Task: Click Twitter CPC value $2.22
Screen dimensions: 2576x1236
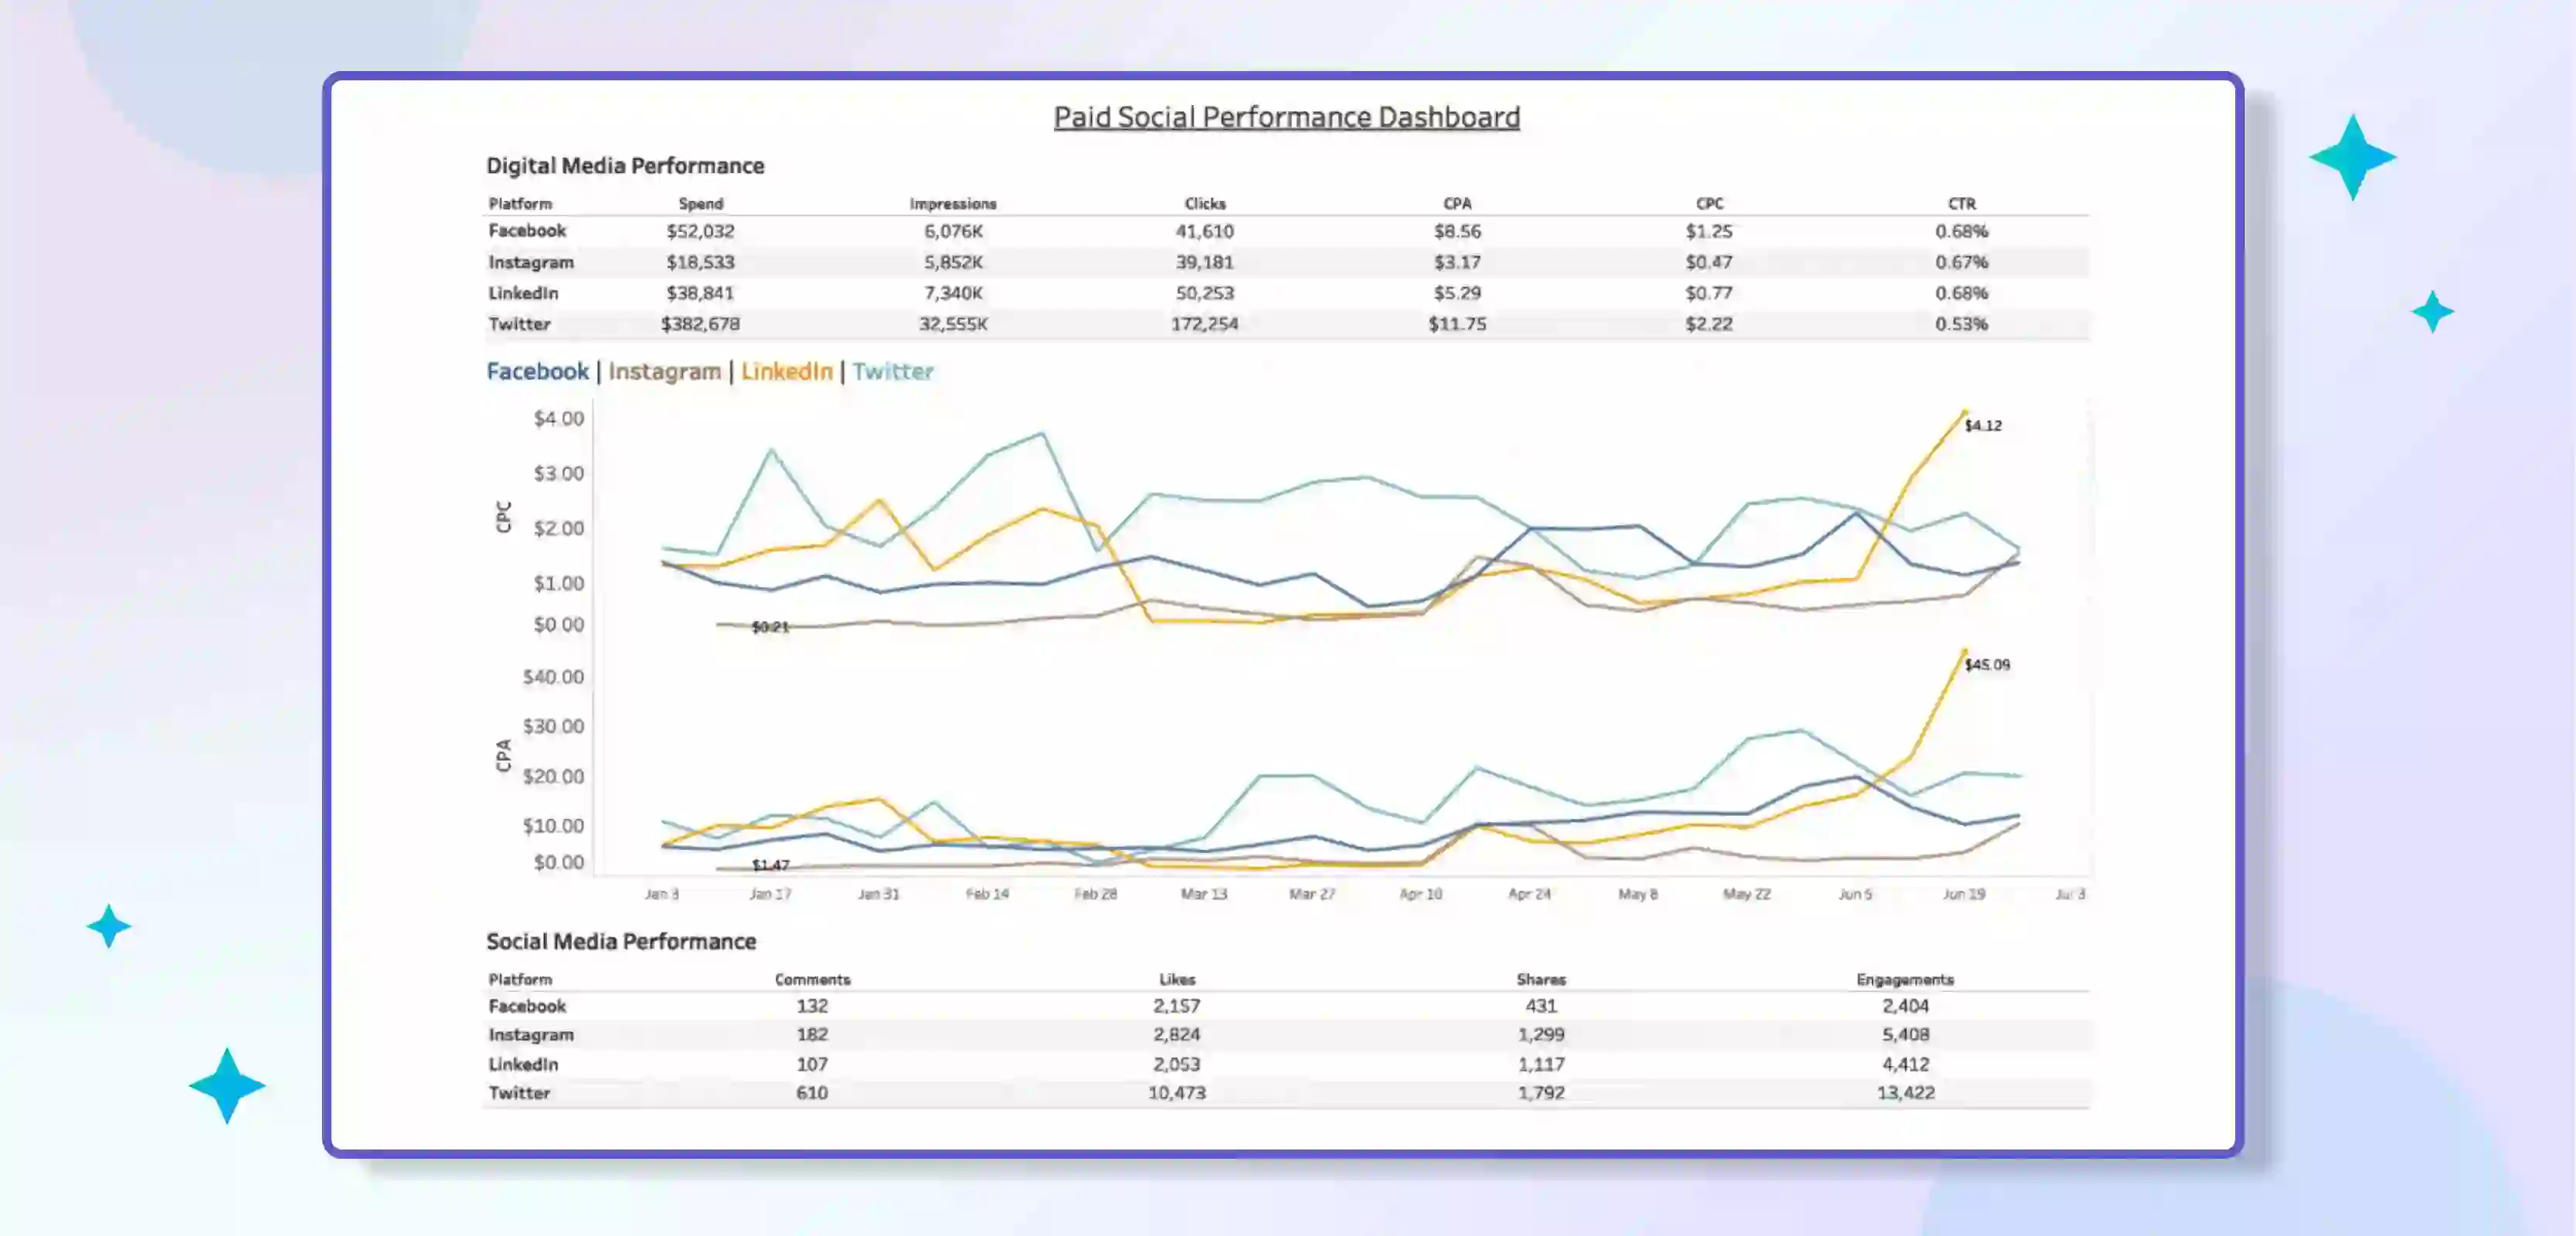Action: [1709, 324]
